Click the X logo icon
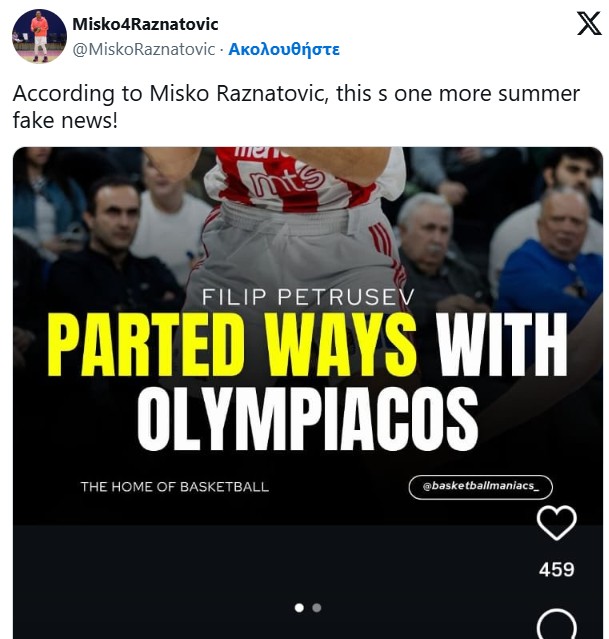The width and height of the screenshot is (609, 639). [589, 23]
